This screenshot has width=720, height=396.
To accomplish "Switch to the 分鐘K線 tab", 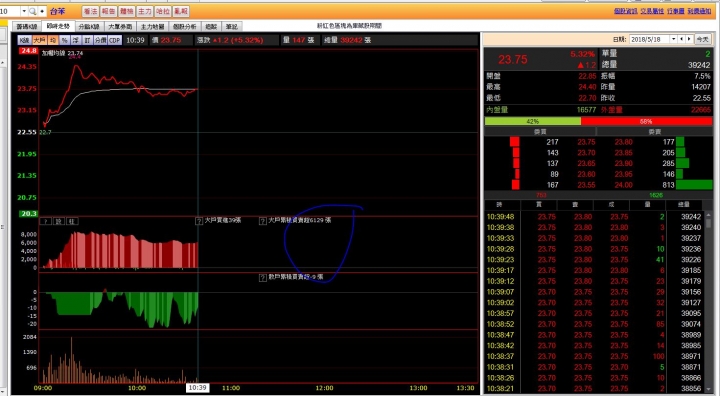I will tap(89, 27).
